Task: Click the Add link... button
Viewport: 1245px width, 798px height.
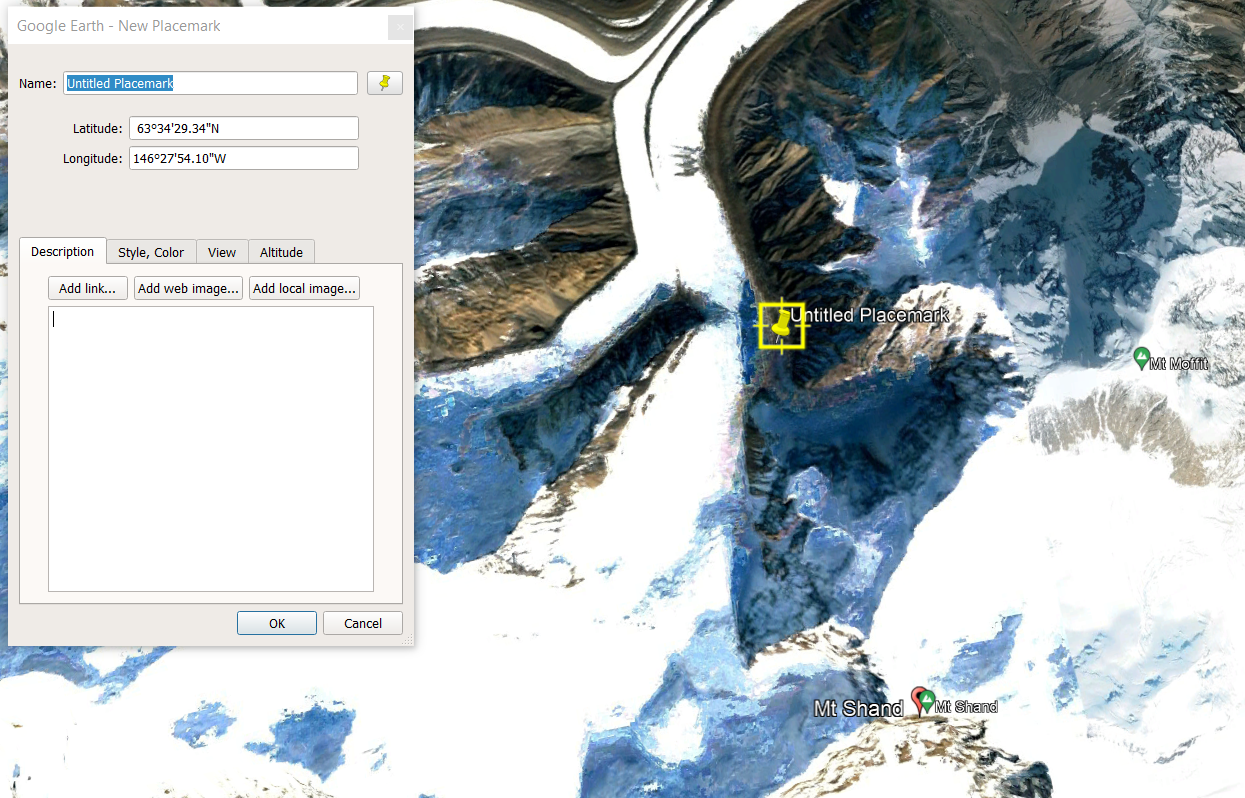Action: click(x=88, y=288)
